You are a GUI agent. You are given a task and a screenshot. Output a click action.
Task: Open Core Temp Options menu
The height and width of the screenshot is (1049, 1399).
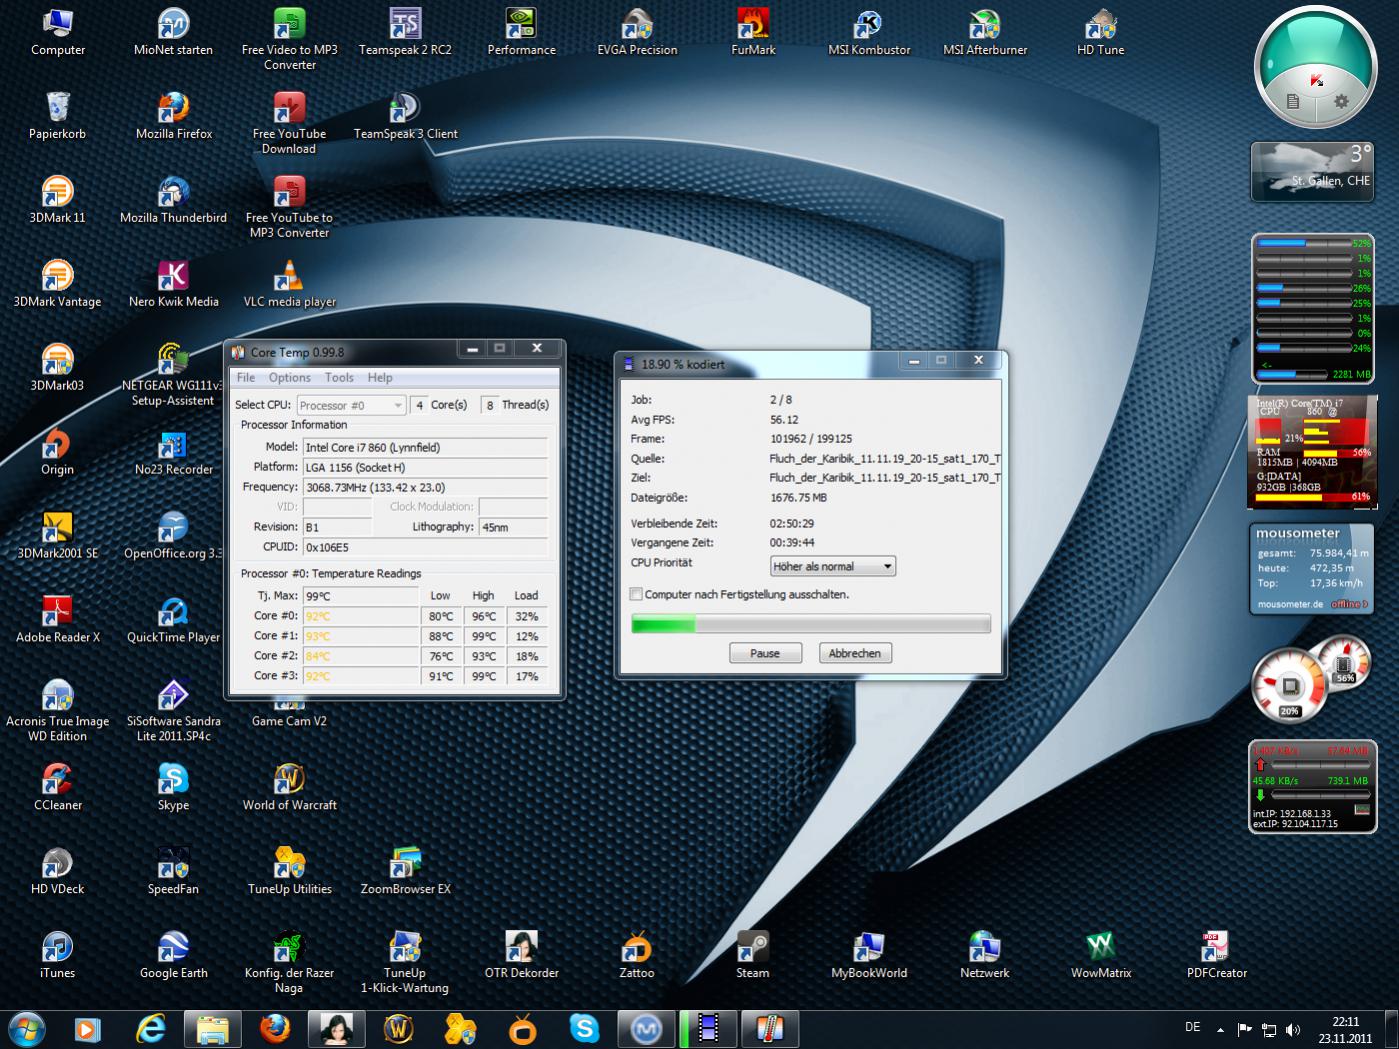pyautogui.click(x=289, y=377)
